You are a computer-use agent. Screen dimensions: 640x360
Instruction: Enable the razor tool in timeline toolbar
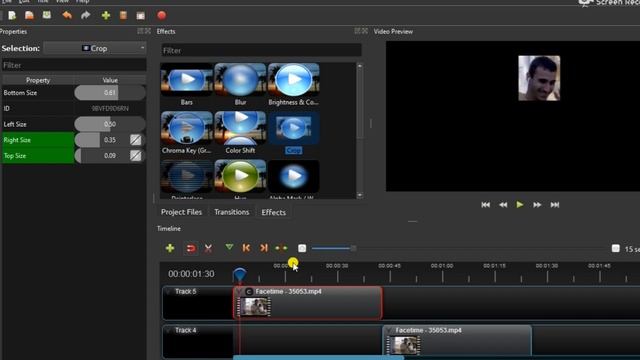(x=208, y=248)
